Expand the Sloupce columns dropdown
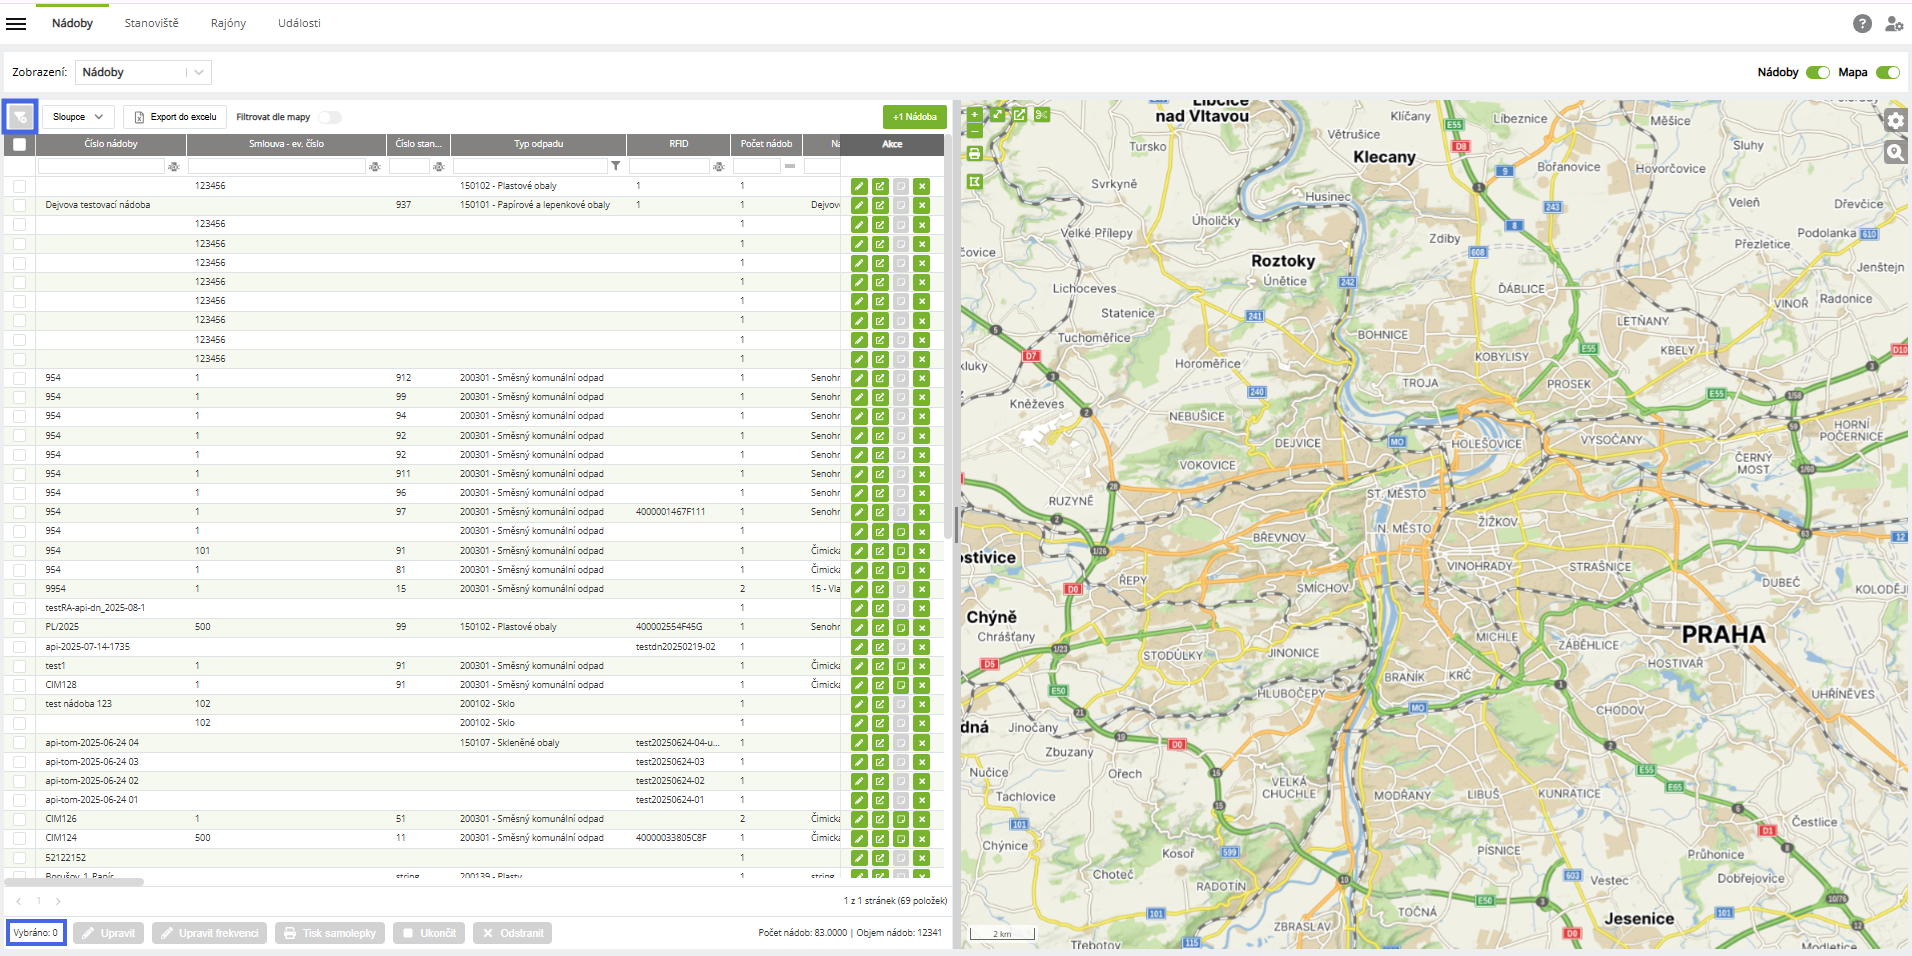The image size is (1912, 956). tap(78, 117)
